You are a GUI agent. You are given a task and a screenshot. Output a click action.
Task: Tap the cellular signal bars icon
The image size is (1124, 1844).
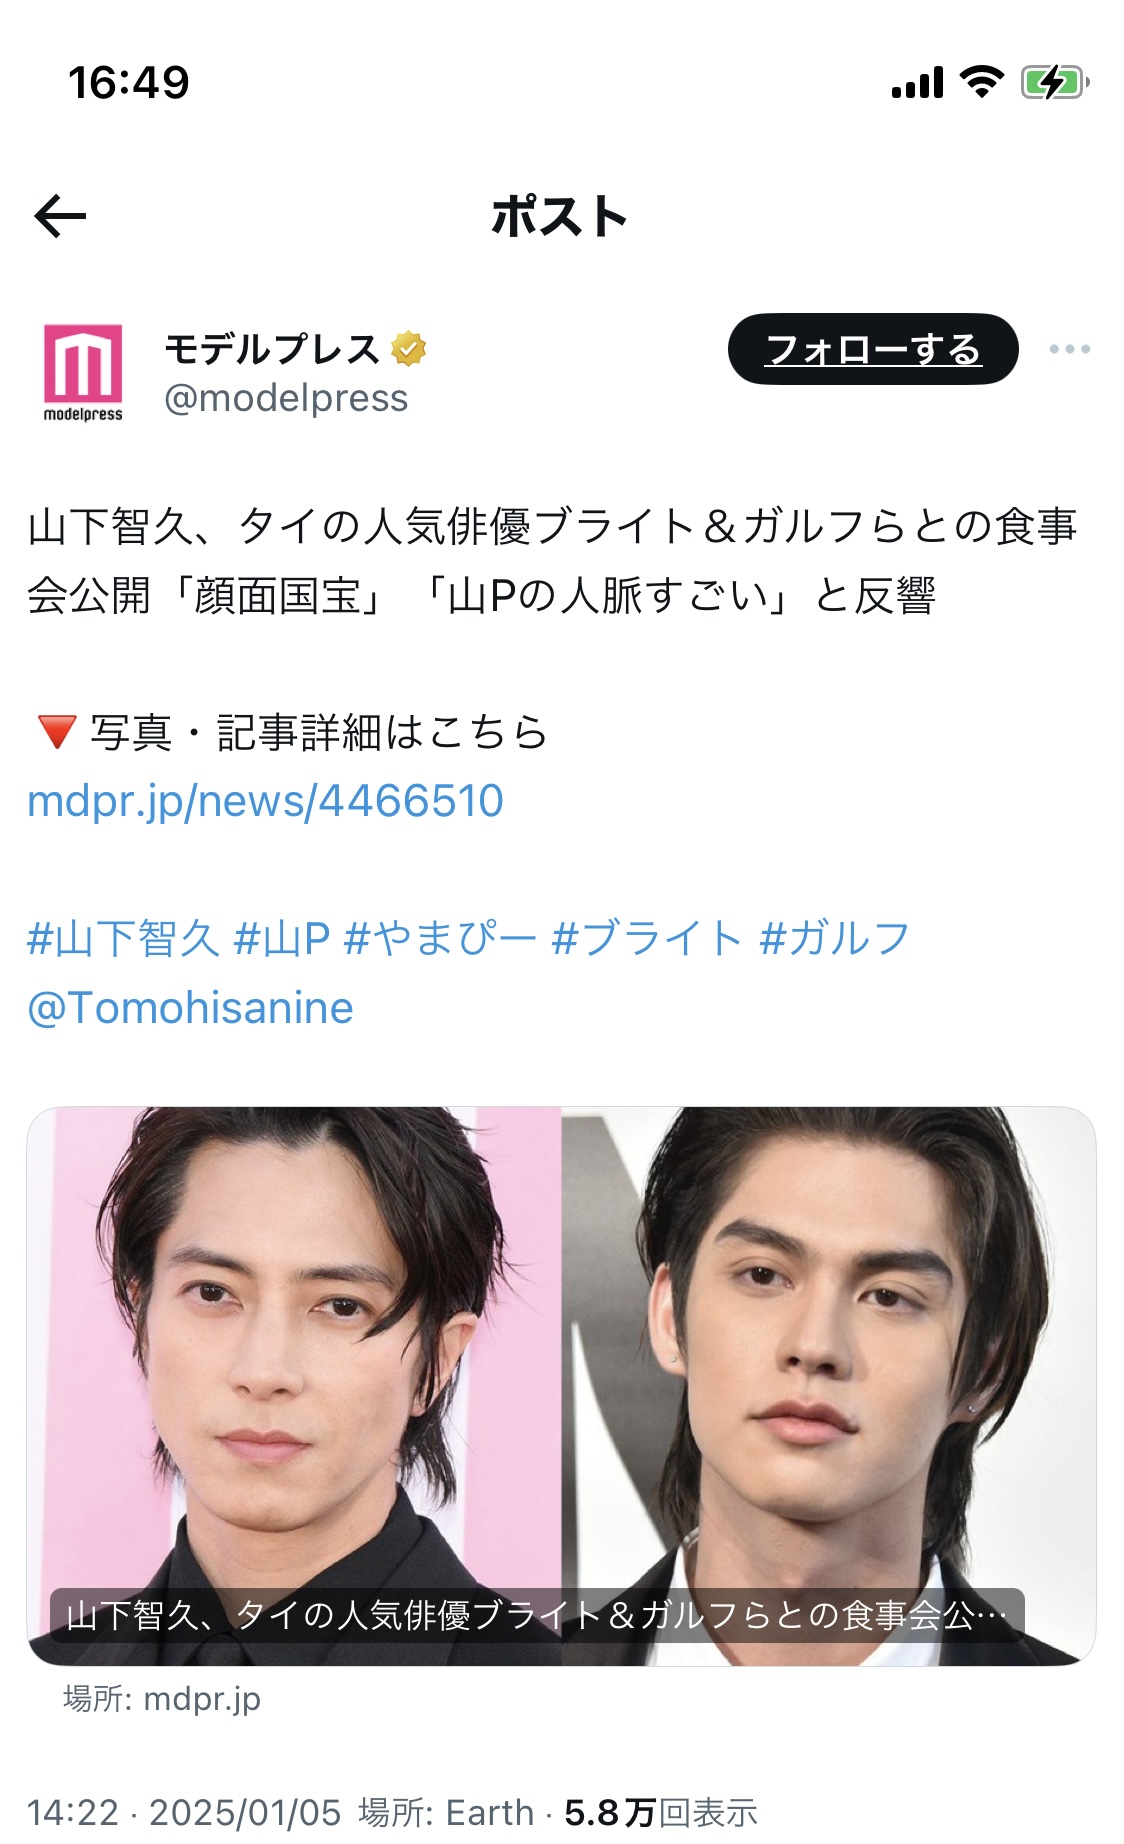(x=917, y=83)
